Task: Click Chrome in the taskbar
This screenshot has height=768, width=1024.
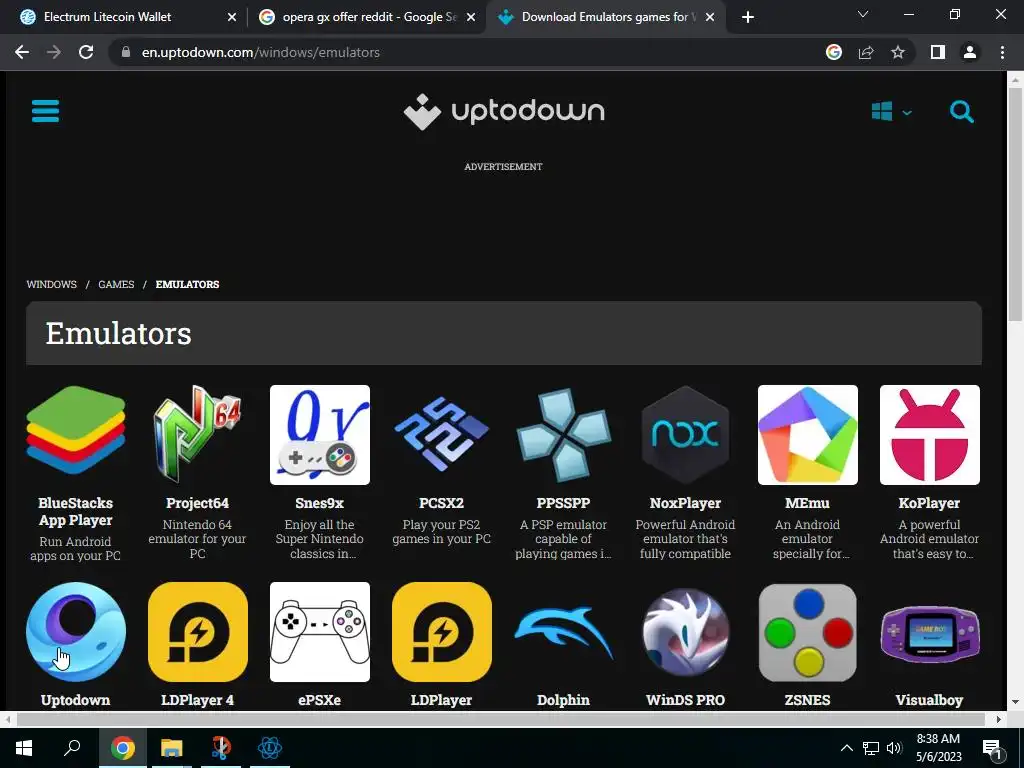Action: pos(123,748)
